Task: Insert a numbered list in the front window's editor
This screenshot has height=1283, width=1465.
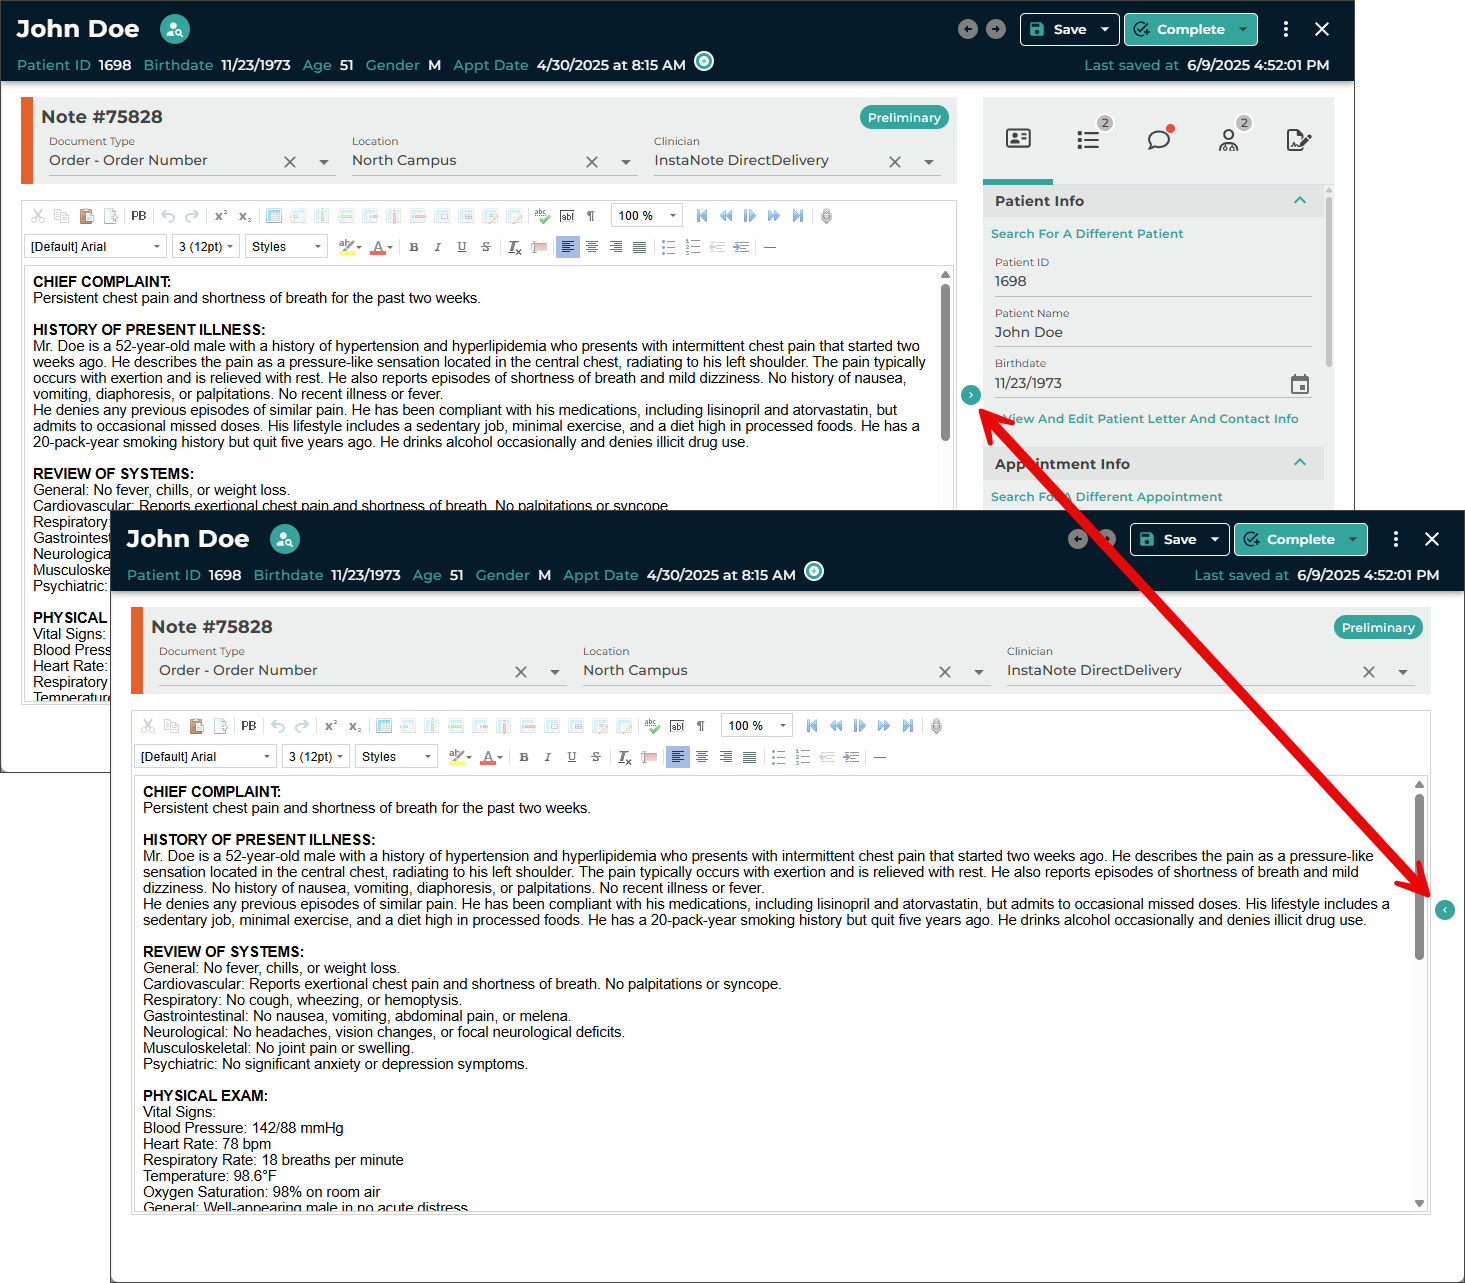Action: (802, 757)
